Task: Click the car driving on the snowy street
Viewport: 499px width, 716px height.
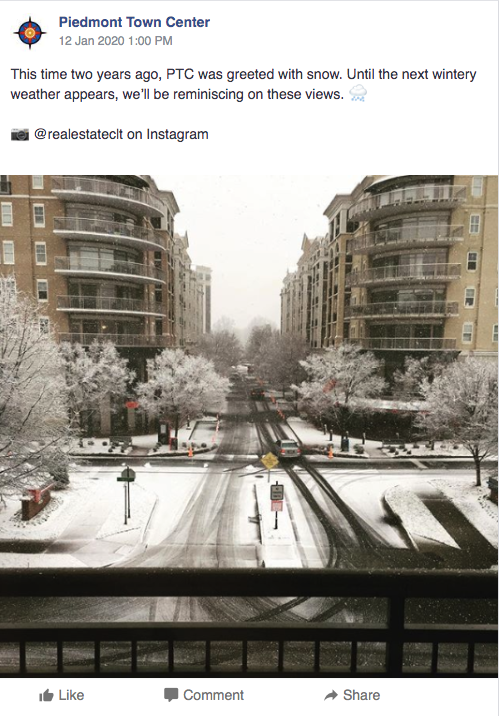Action: [288, 448]
